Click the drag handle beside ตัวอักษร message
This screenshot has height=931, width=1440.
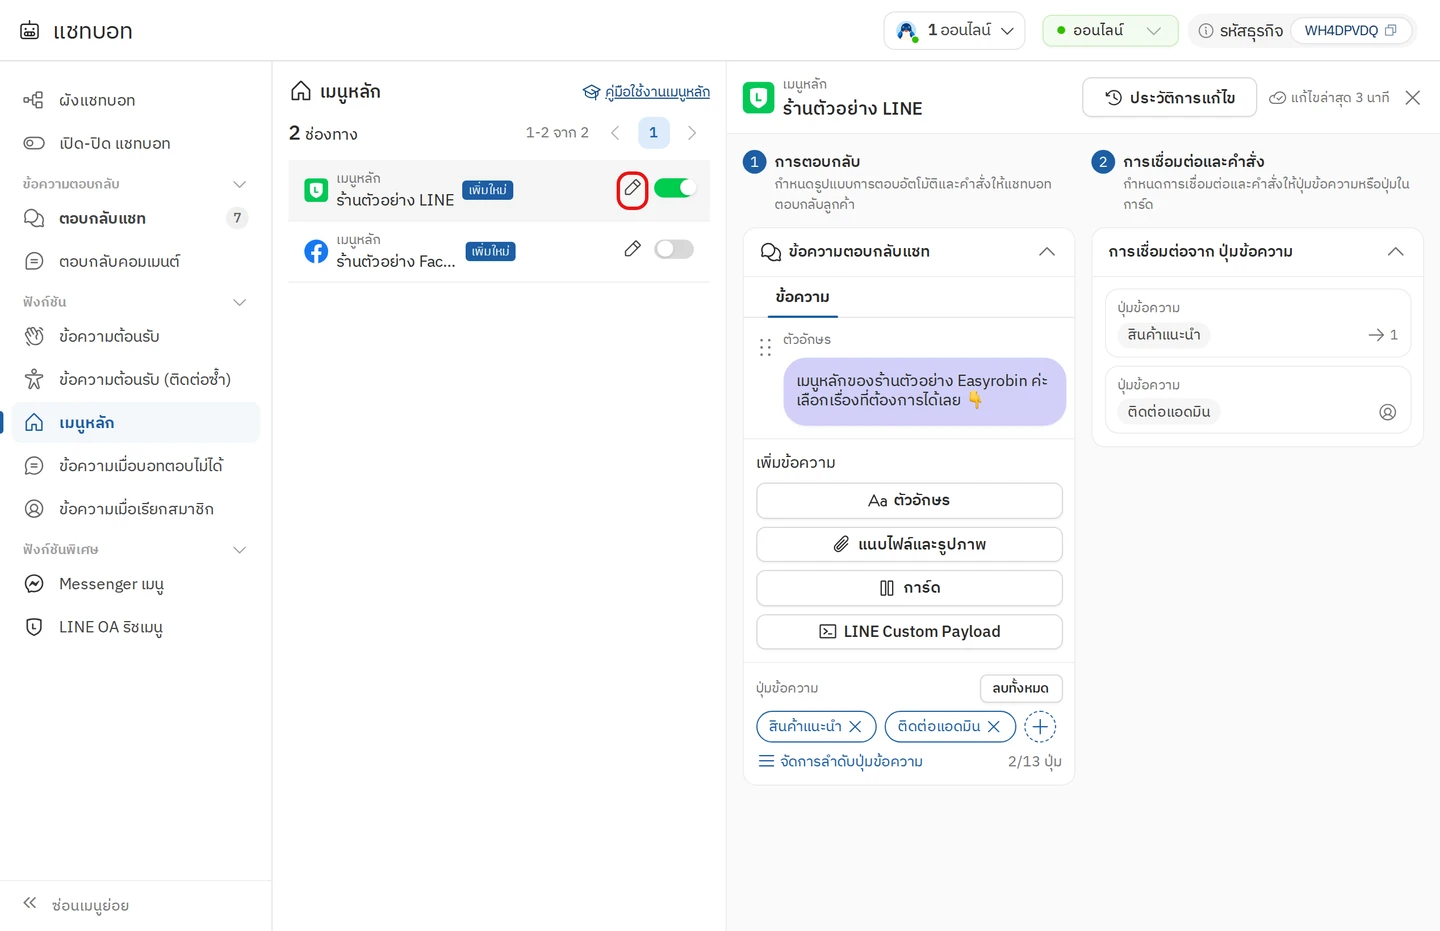point(765,348)
